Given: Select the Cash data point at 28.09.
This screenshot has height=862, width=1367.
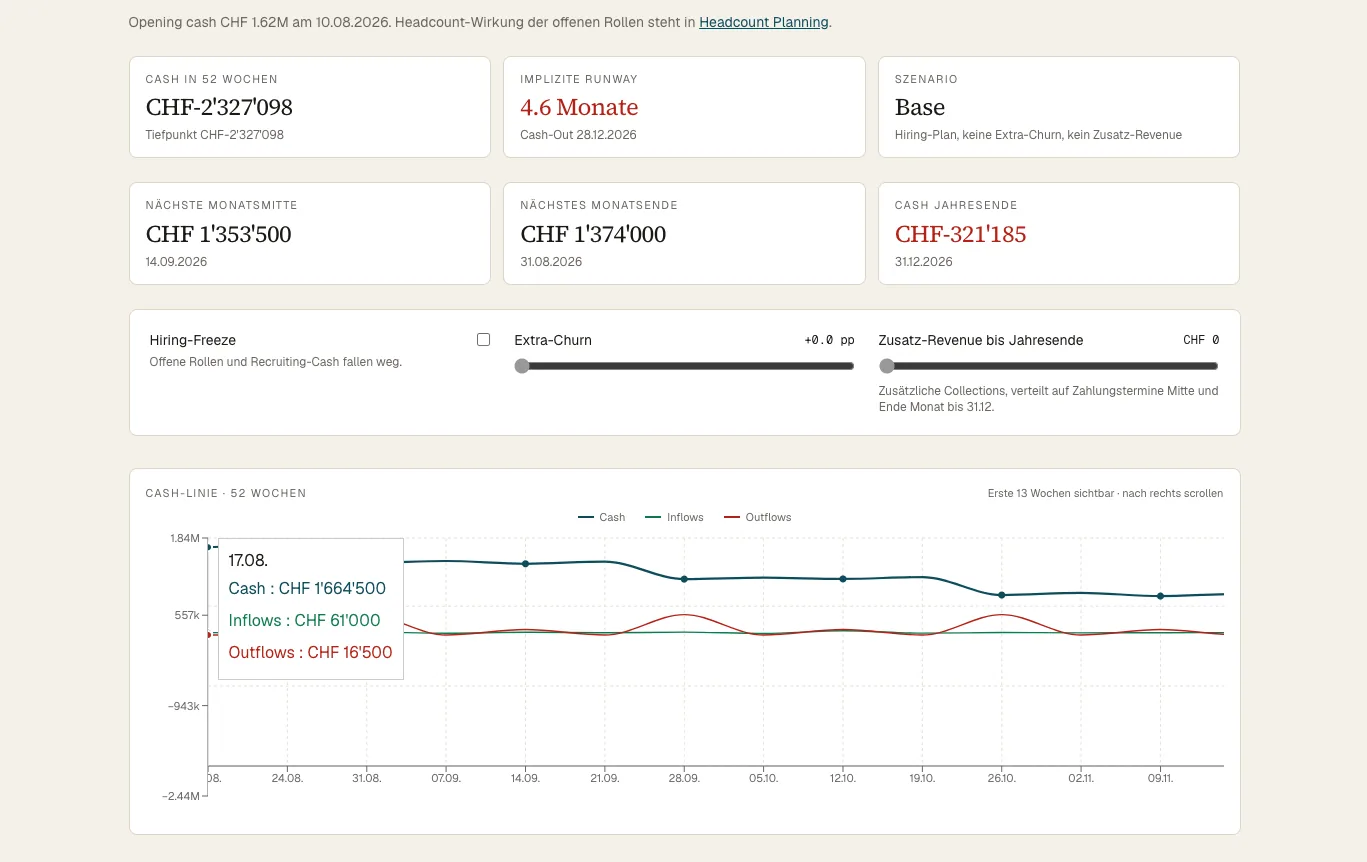Looking at the screenshot, I should [x=684, y=579].
